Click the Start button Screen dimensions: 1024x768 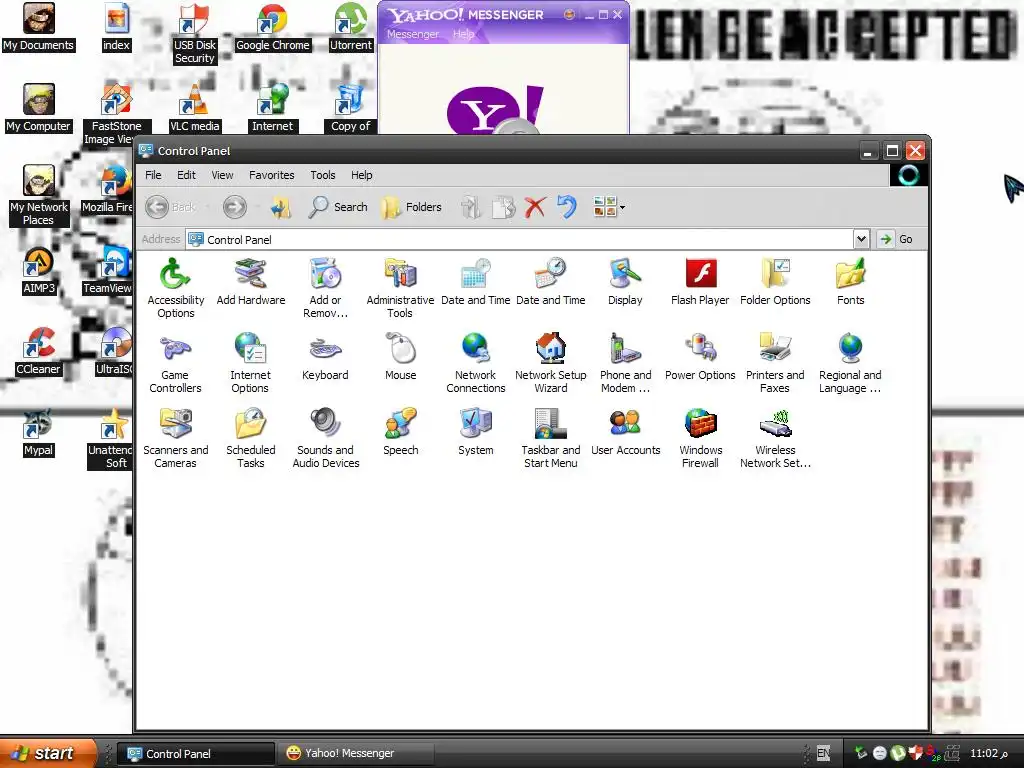click(47, 753)
